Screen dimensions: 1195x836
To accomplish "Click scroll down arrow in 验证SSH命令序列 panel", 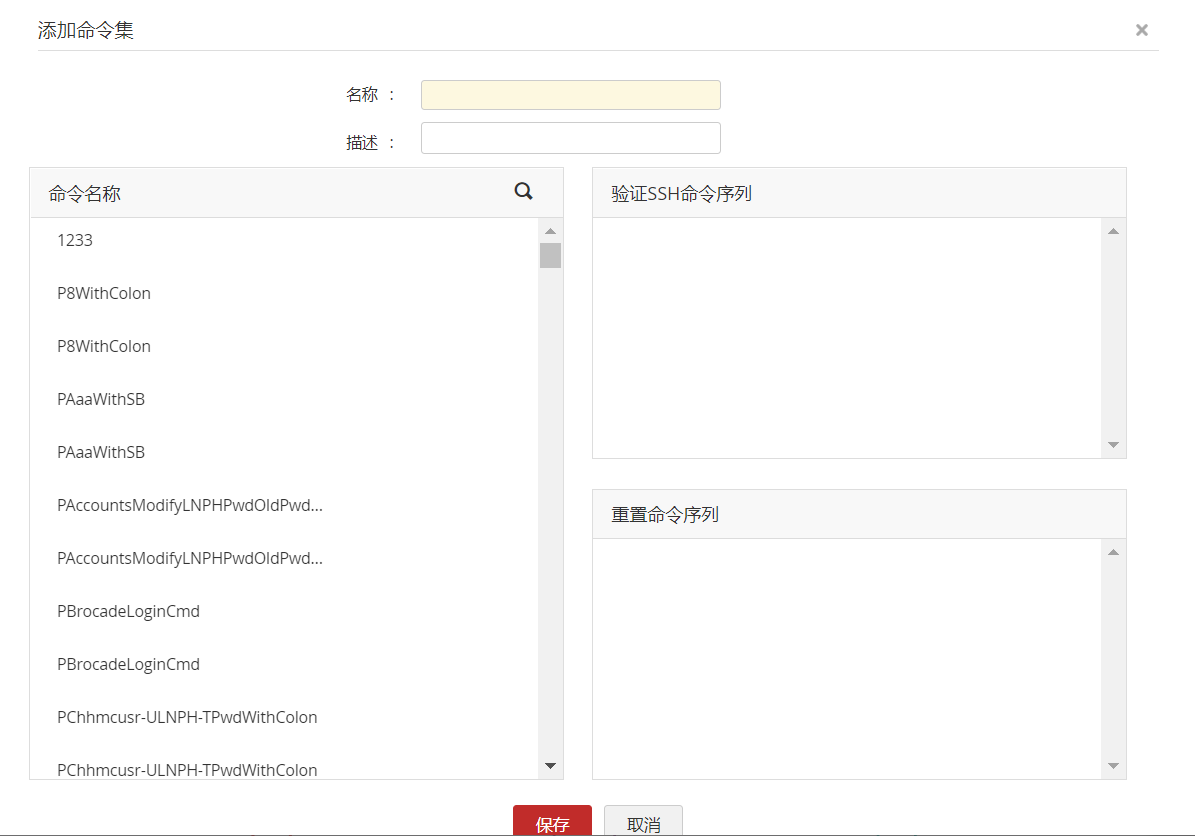I will point(1113,445).
